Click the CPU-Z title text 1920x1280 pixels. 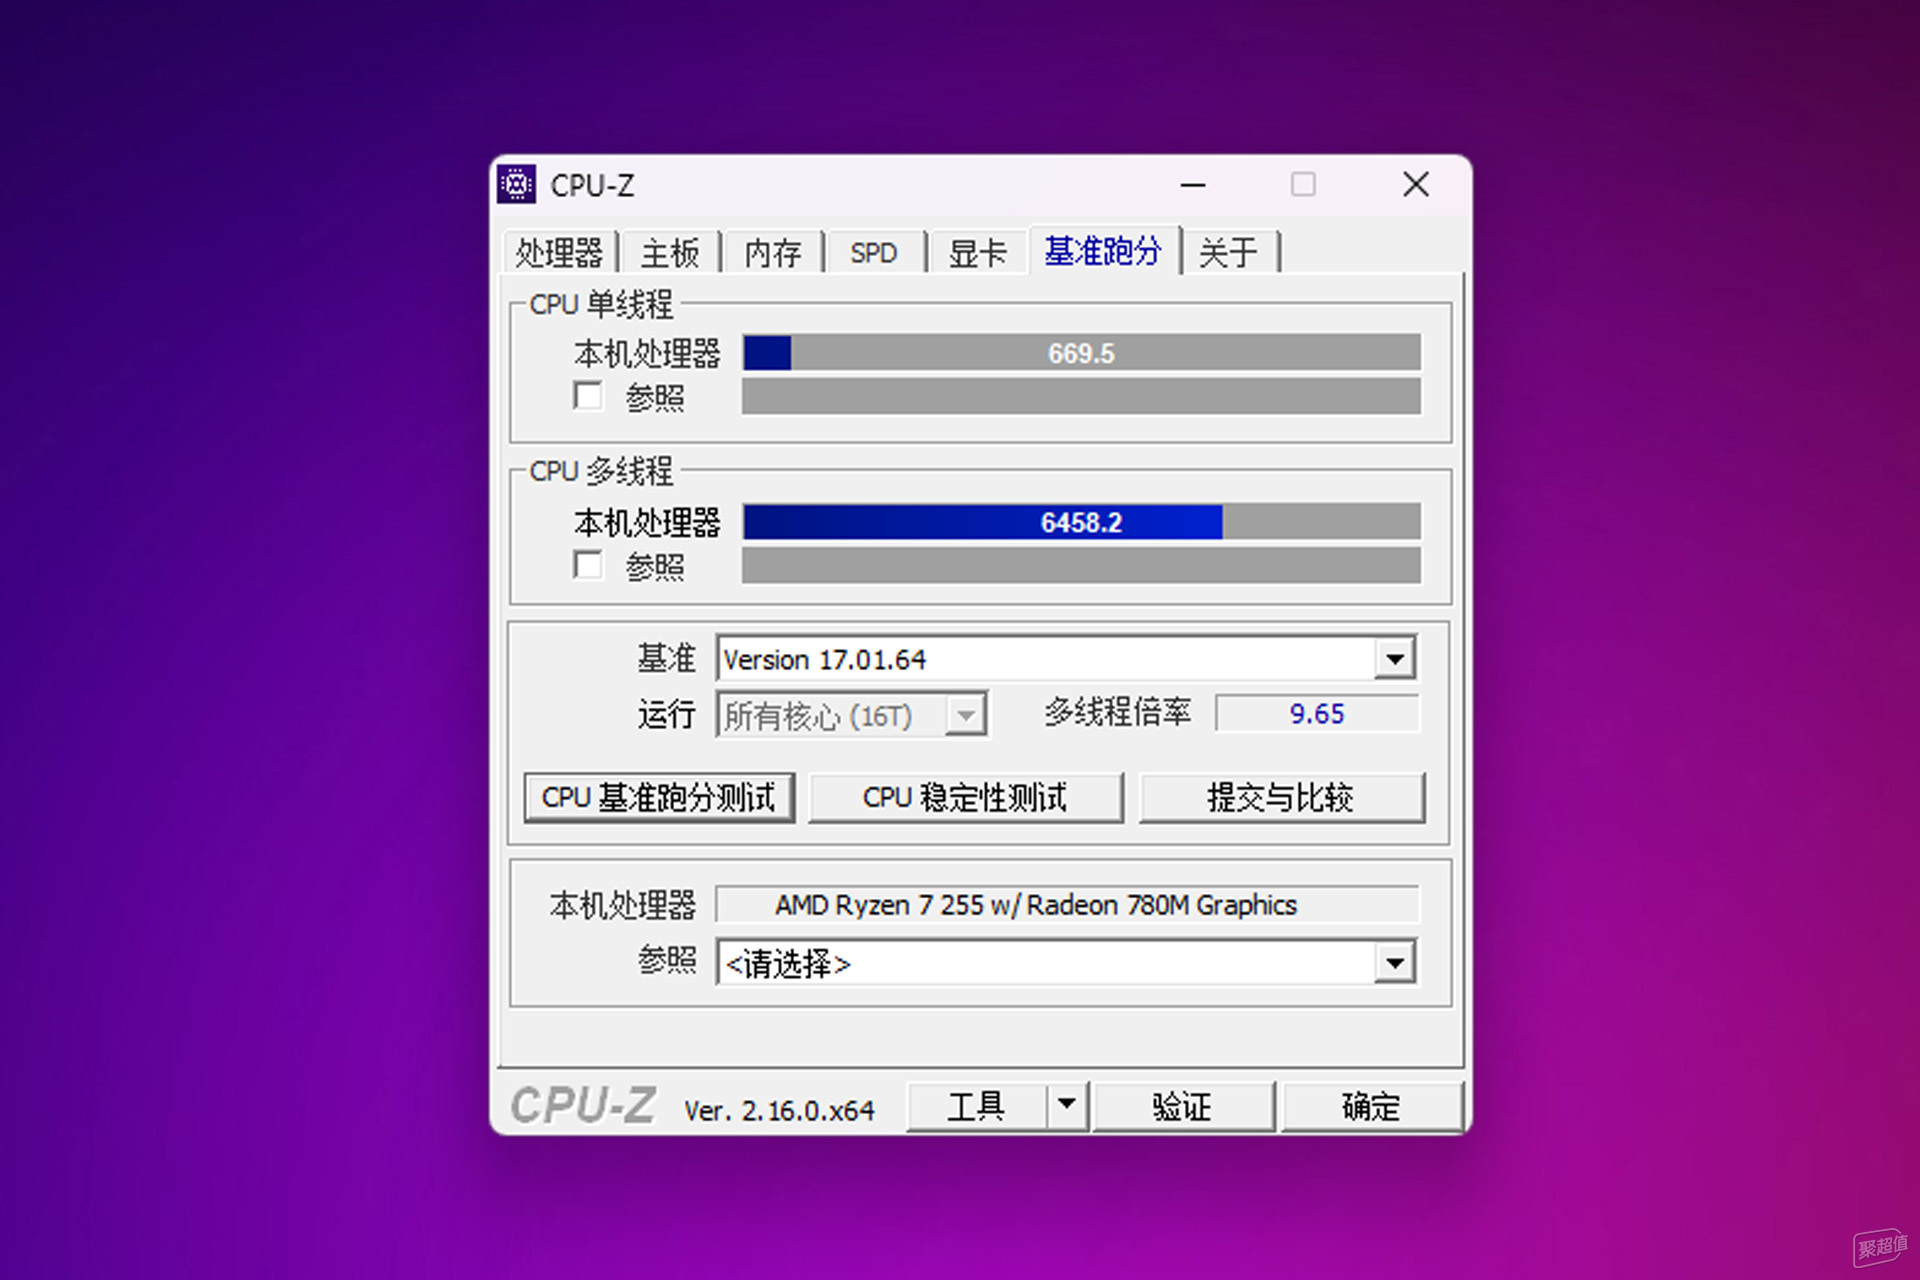tap(593, 186)
